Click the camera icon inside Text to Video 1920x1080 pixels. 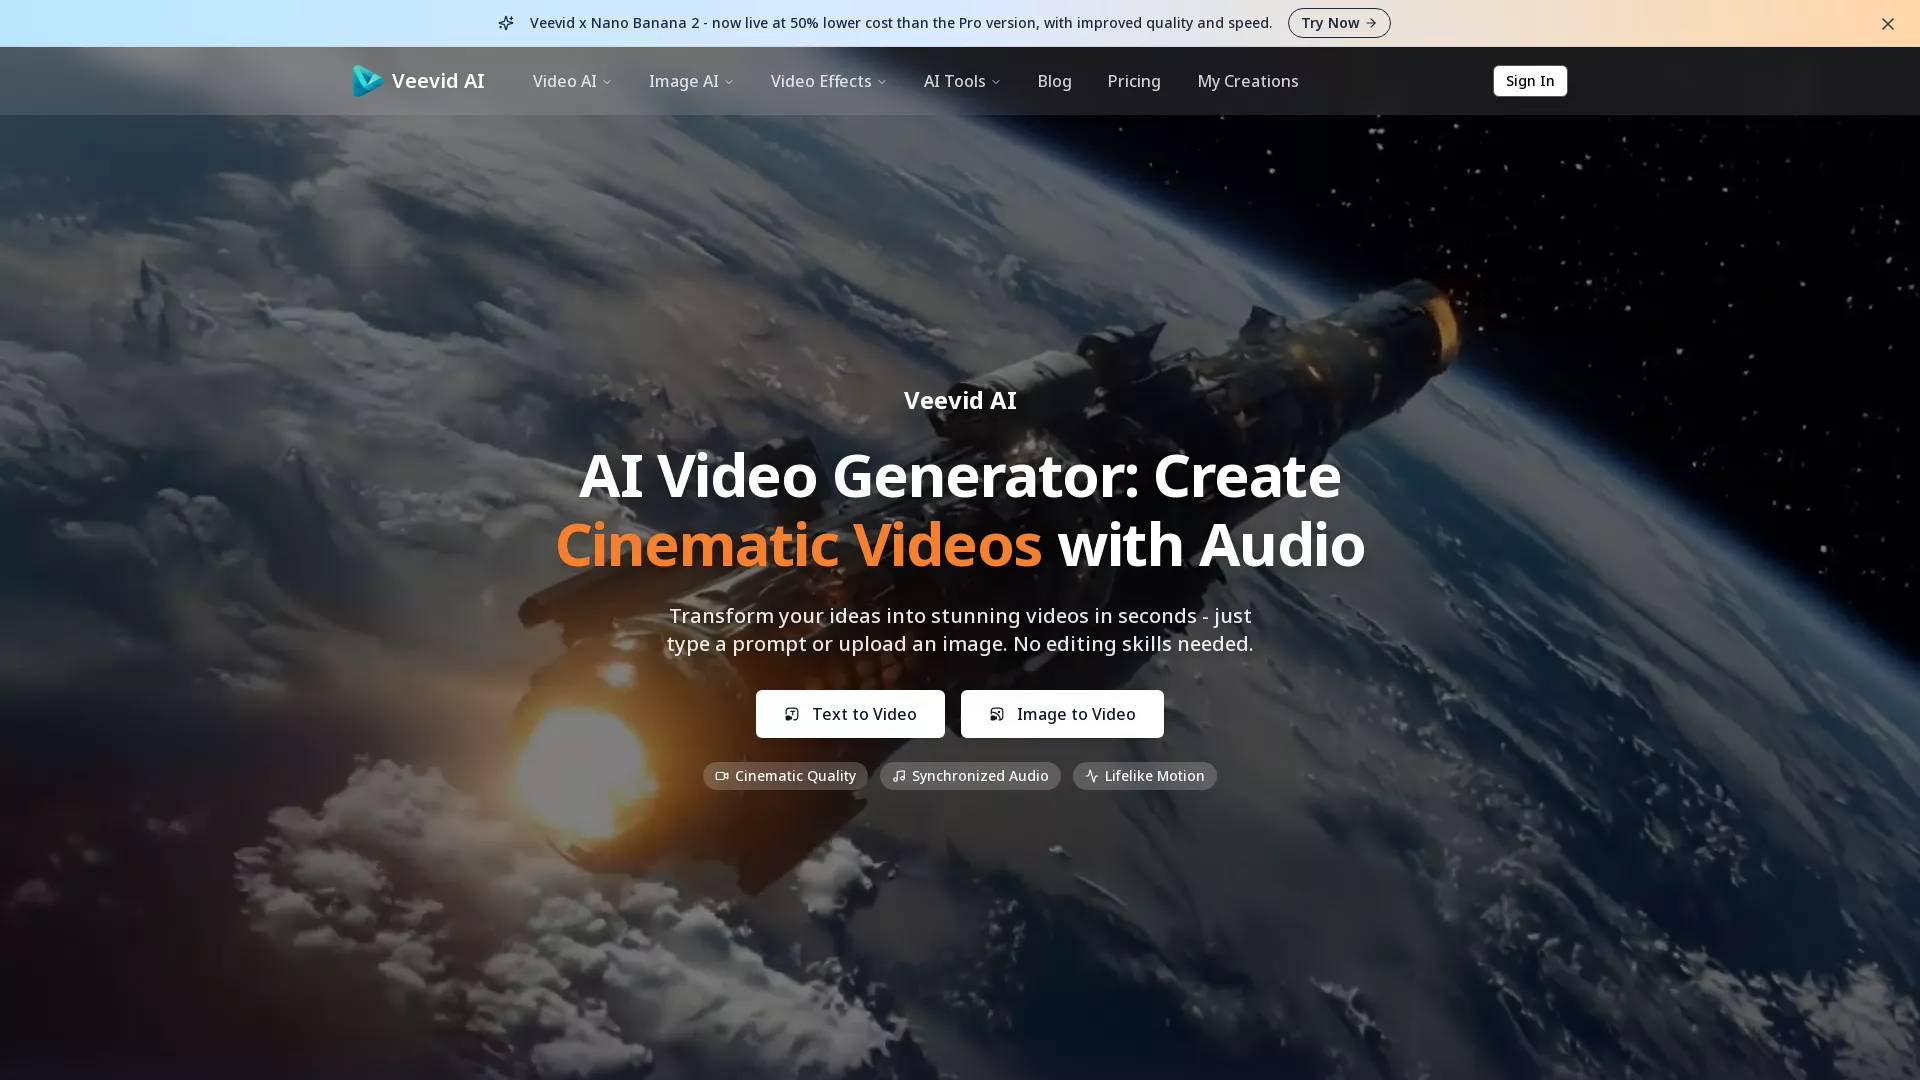(791, 714)
